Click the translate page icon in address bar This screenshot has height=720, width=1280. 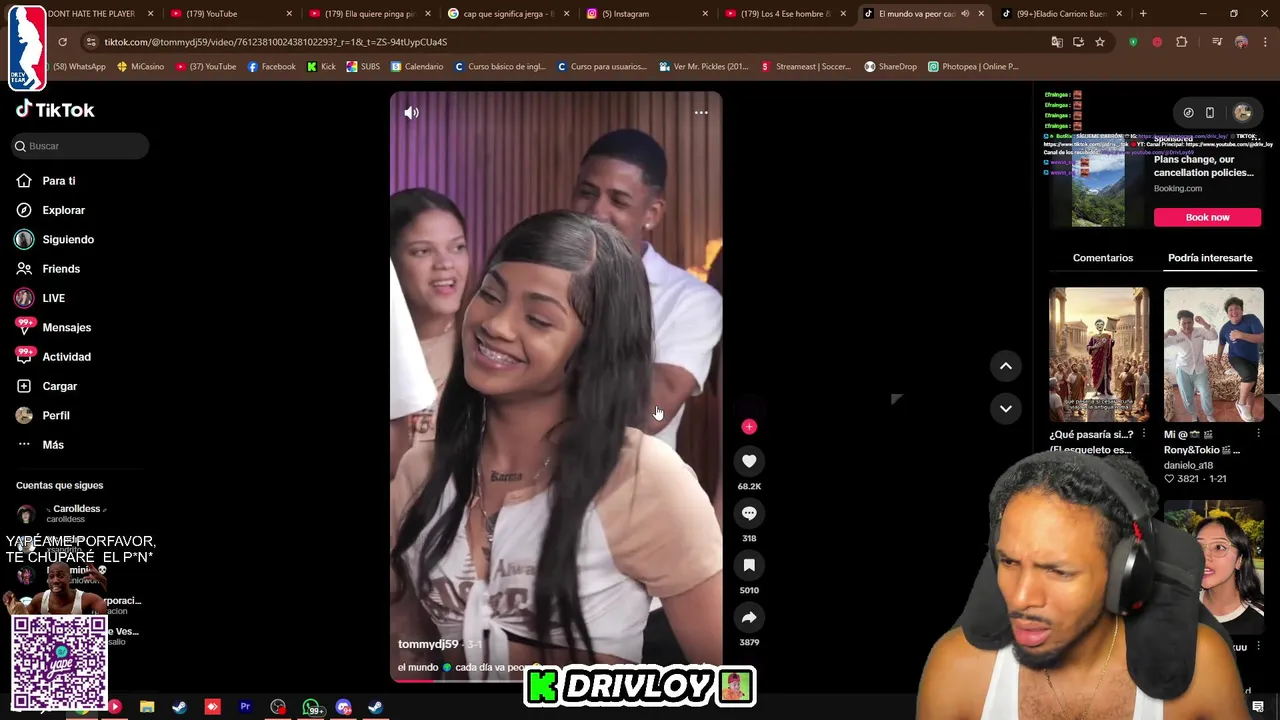(x=1057, y=42)
